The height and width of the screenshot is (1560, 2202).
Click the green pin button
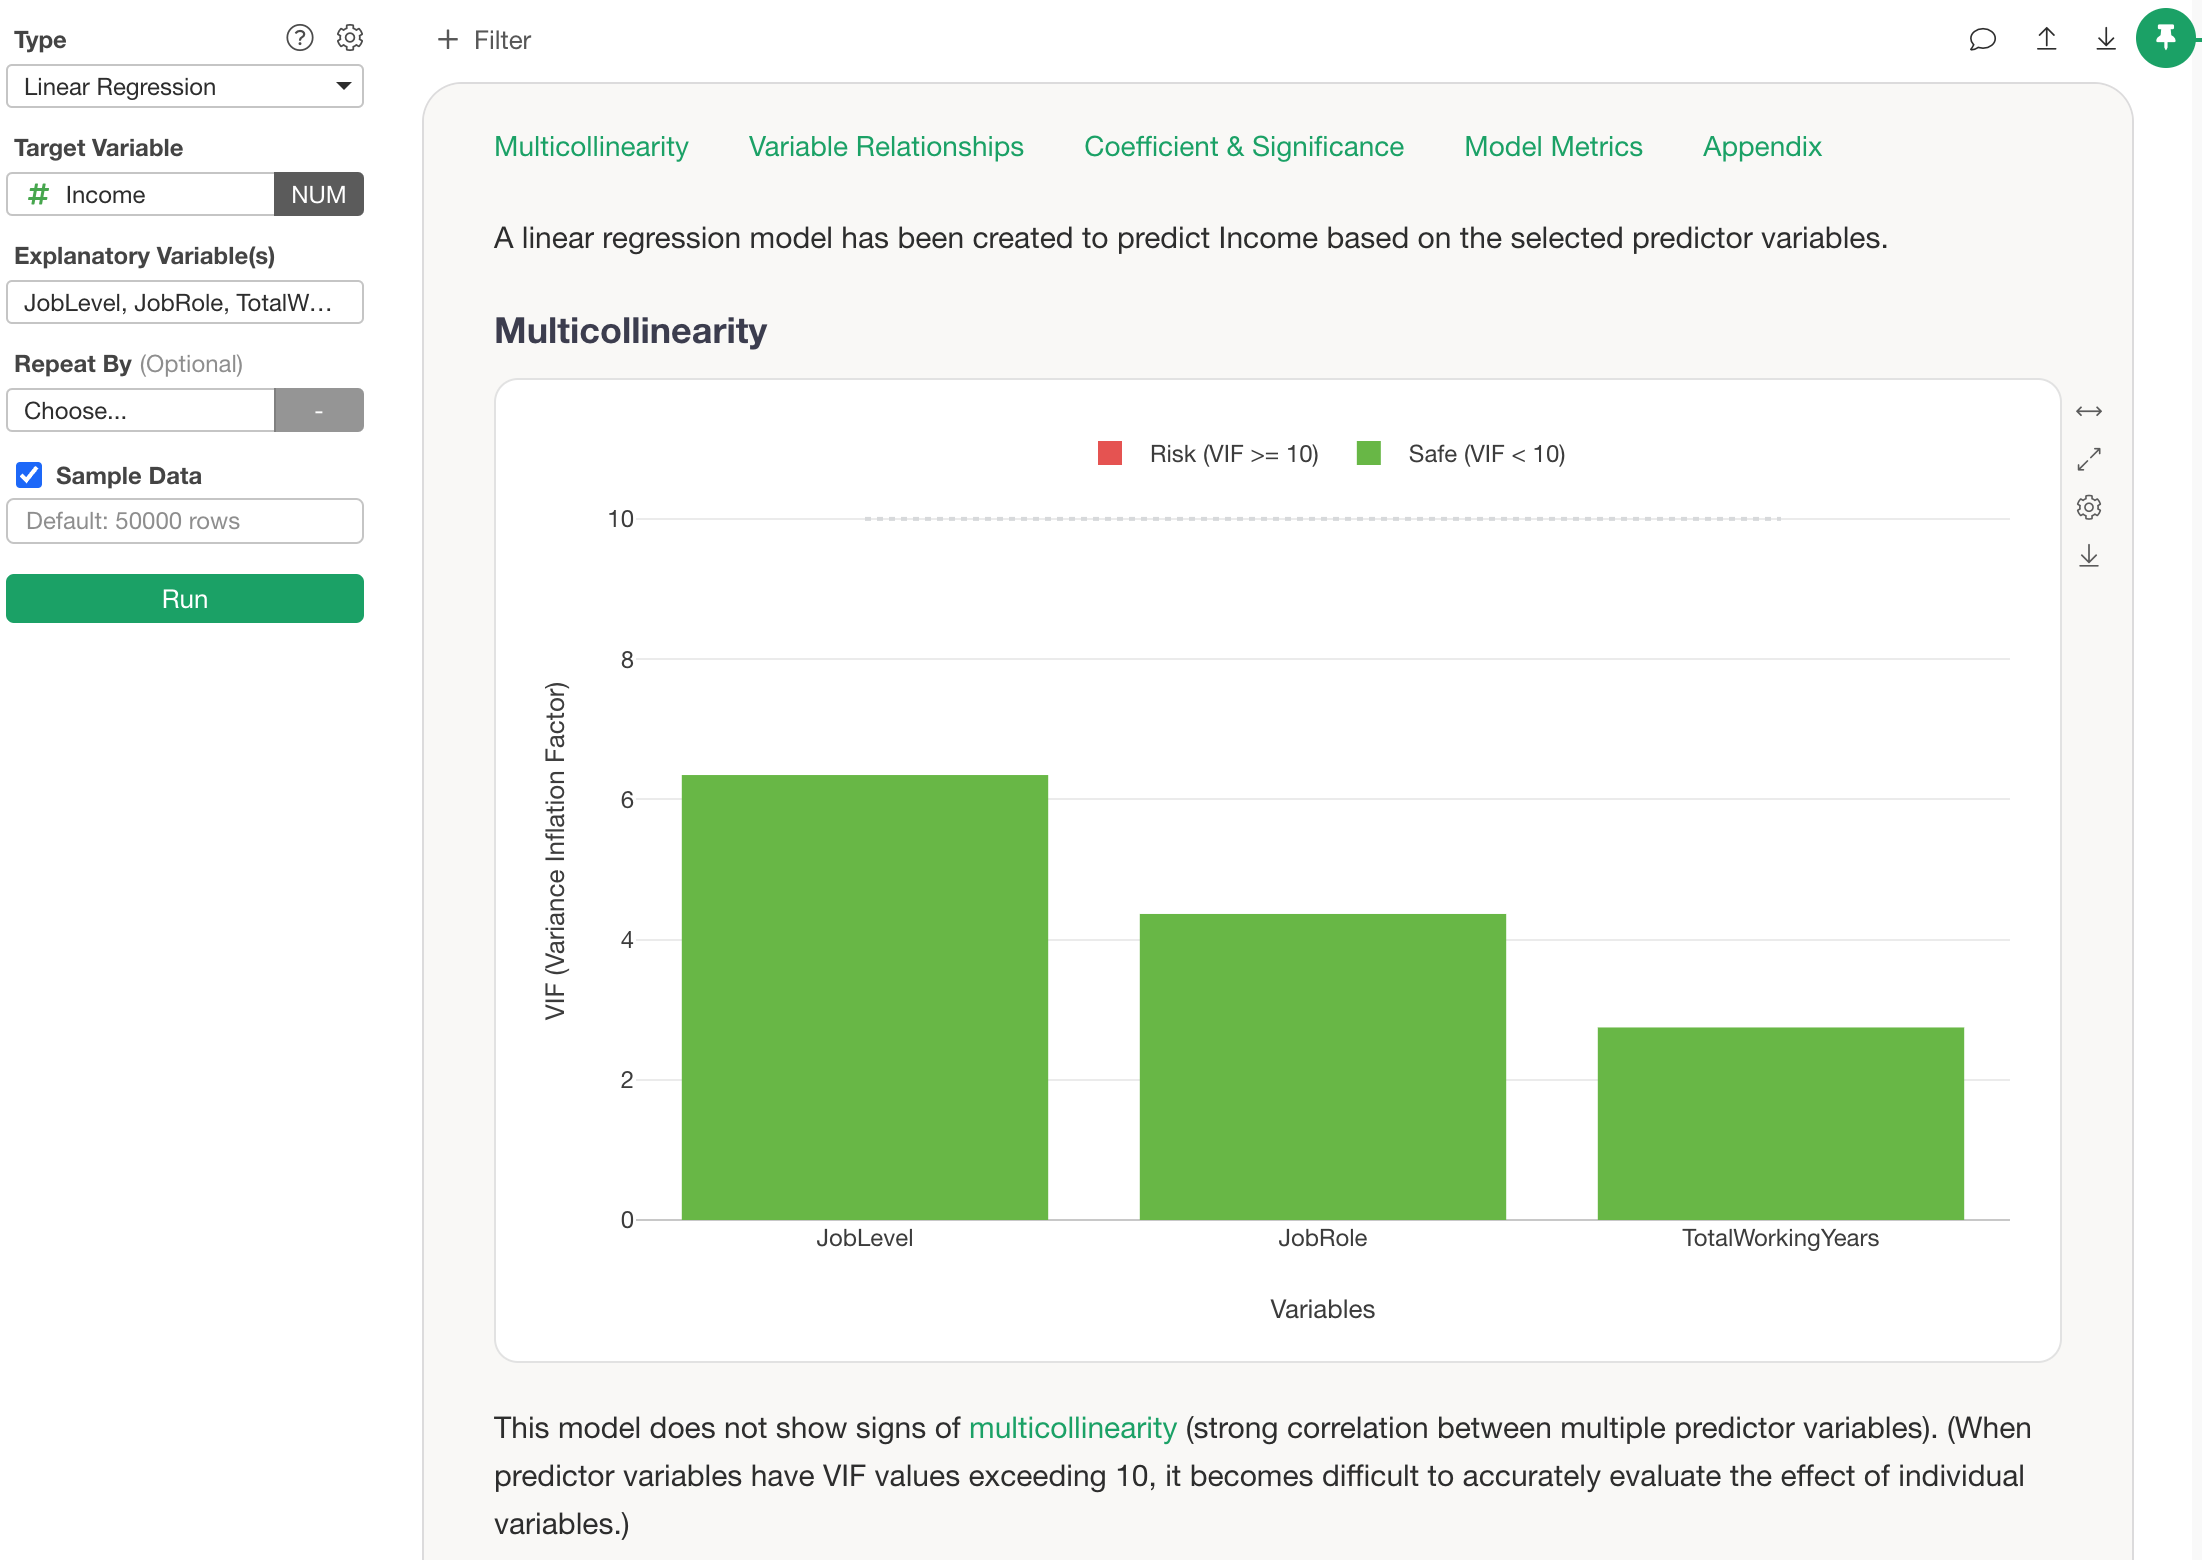pyautogui.click(x=2165, y=39)
